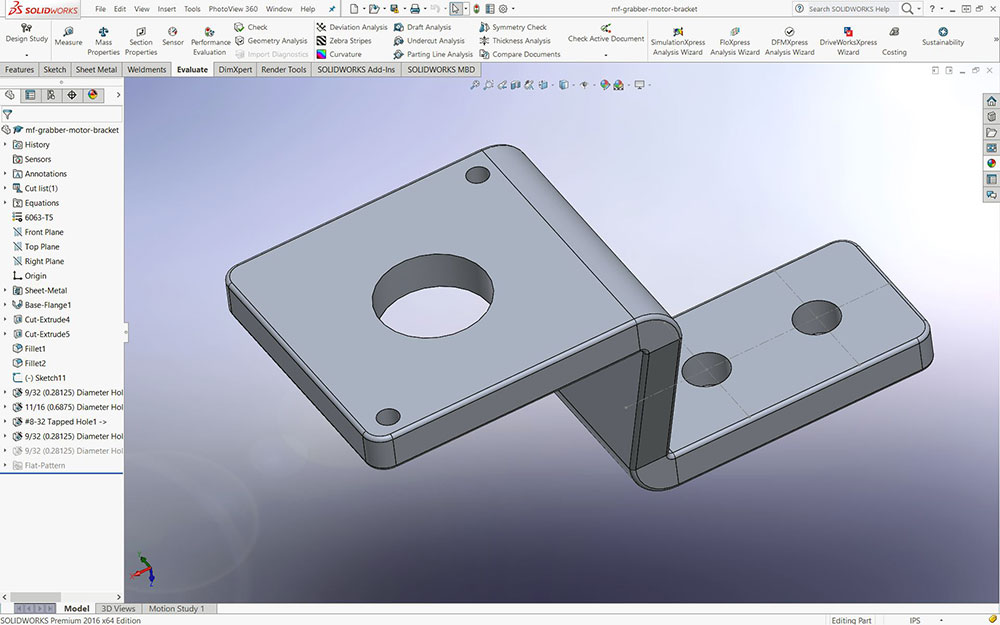Click the Mass Properties icon
The width and height of the screenshot is (1000, 625).
(x=103, y=39)
